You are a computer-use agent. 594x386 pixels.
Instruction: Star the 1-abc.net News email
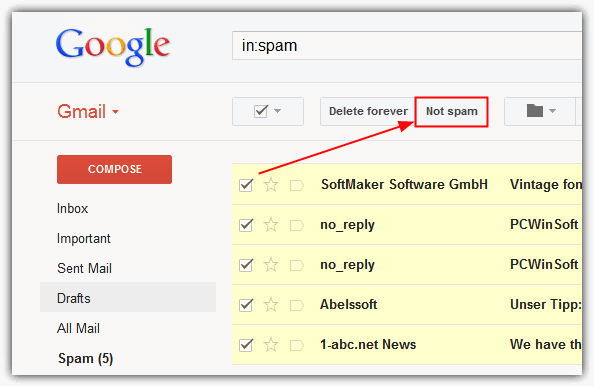coord(271,345)
